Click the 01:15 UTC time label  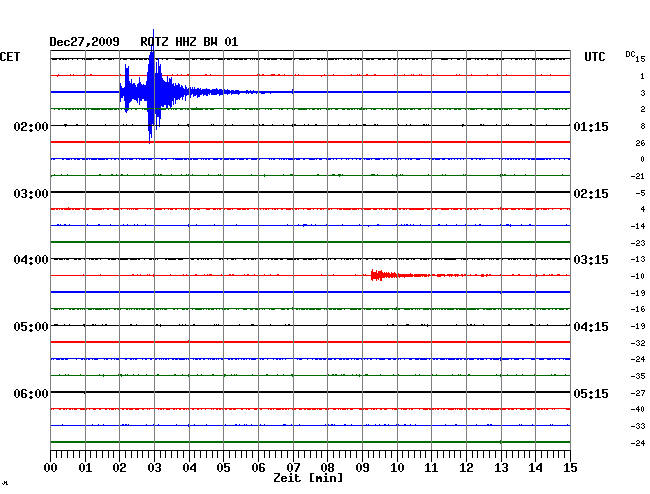[591, 126]
